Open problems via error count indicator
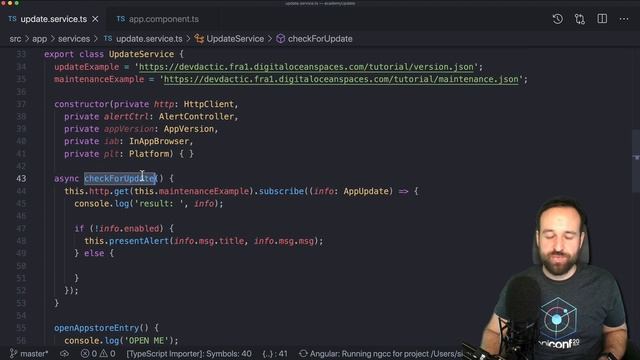 88,353
